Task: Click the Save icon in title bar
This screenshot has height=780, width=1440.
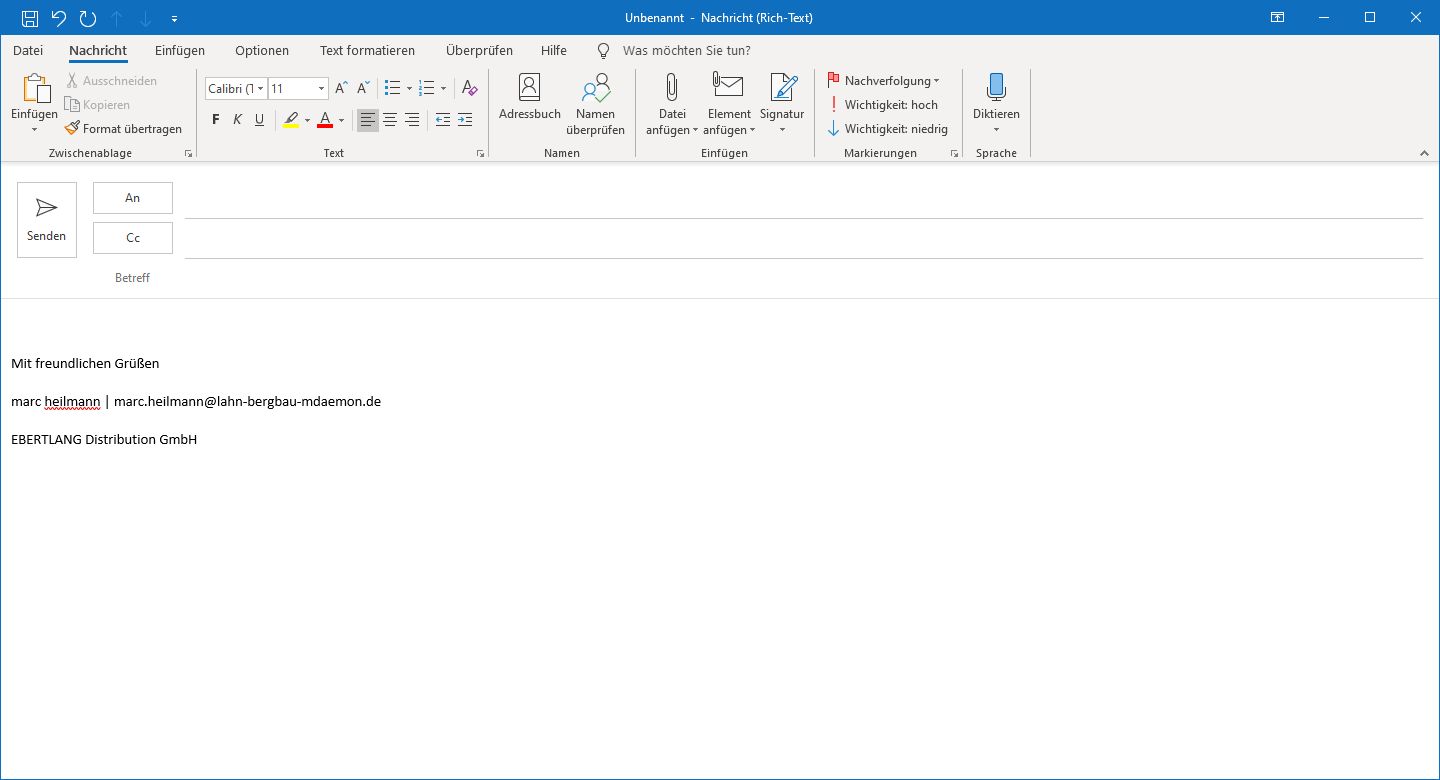Action: (30, 18)
